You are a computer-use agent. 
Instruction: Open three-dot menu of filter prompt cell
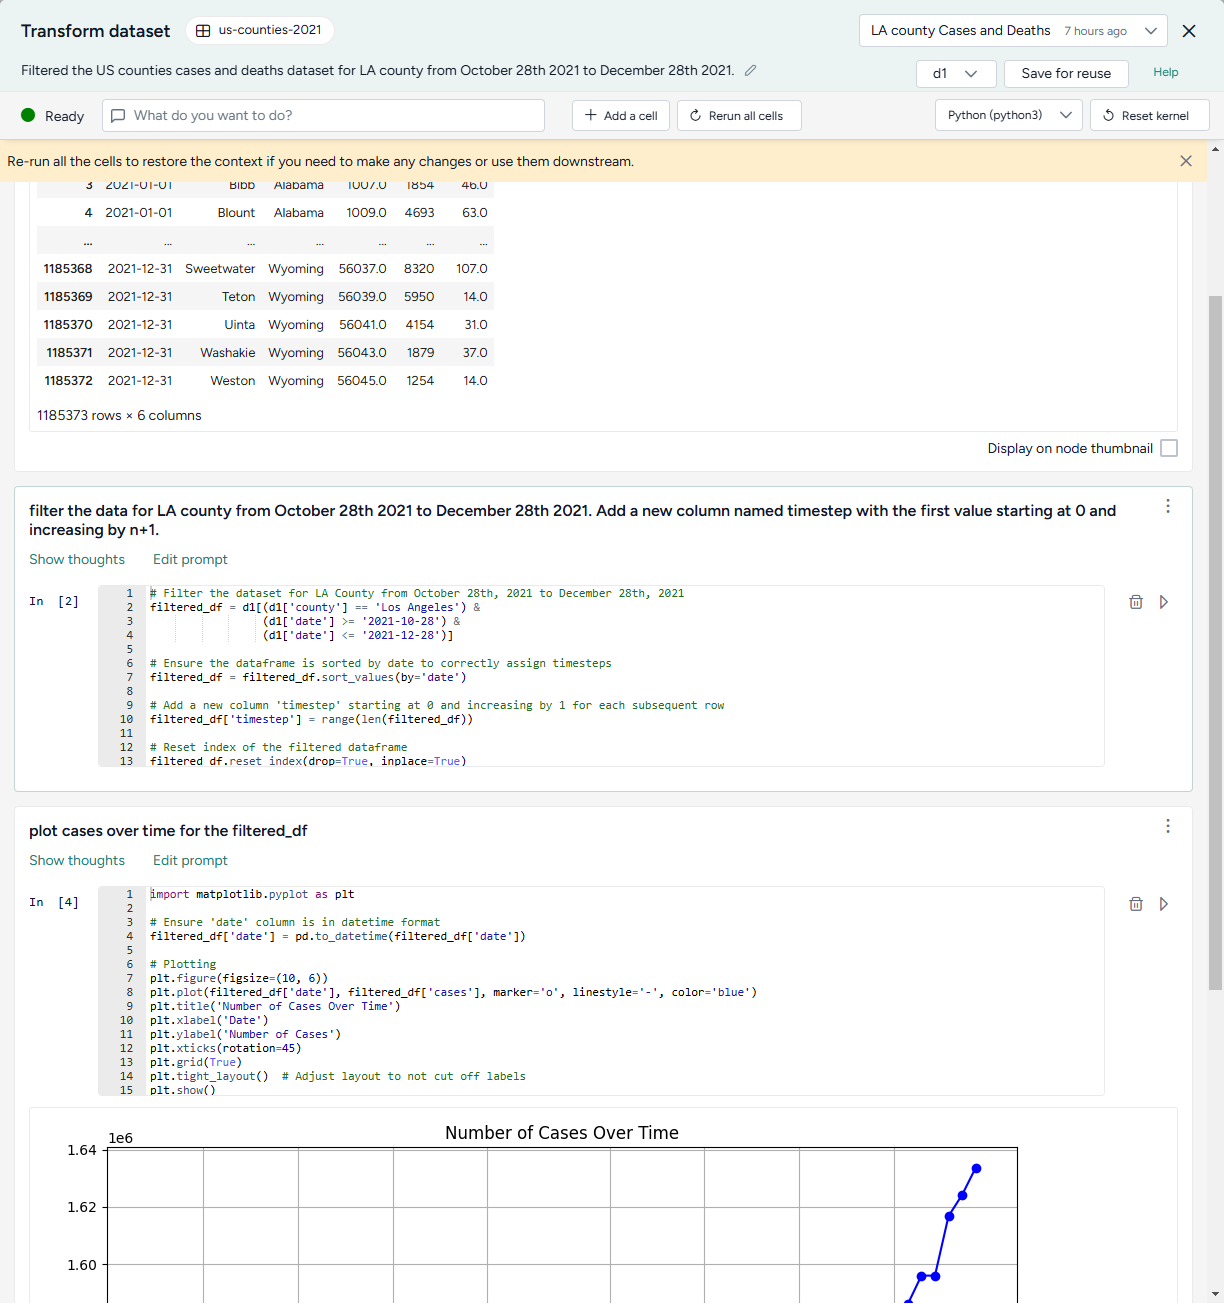click(1167, 507)
